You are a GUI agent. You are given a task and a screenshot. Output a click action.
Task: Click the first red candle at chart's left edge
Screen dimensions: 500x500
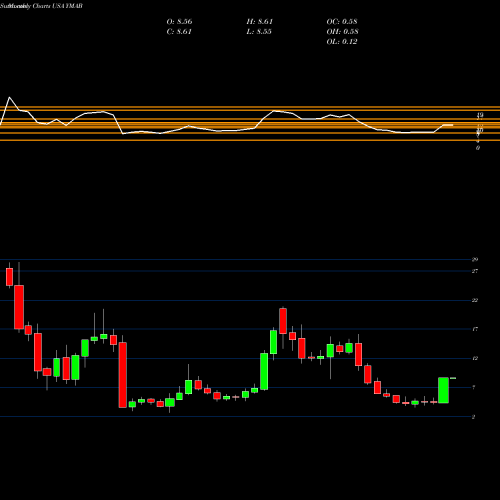pyautogui.click(x=9, y=277)
